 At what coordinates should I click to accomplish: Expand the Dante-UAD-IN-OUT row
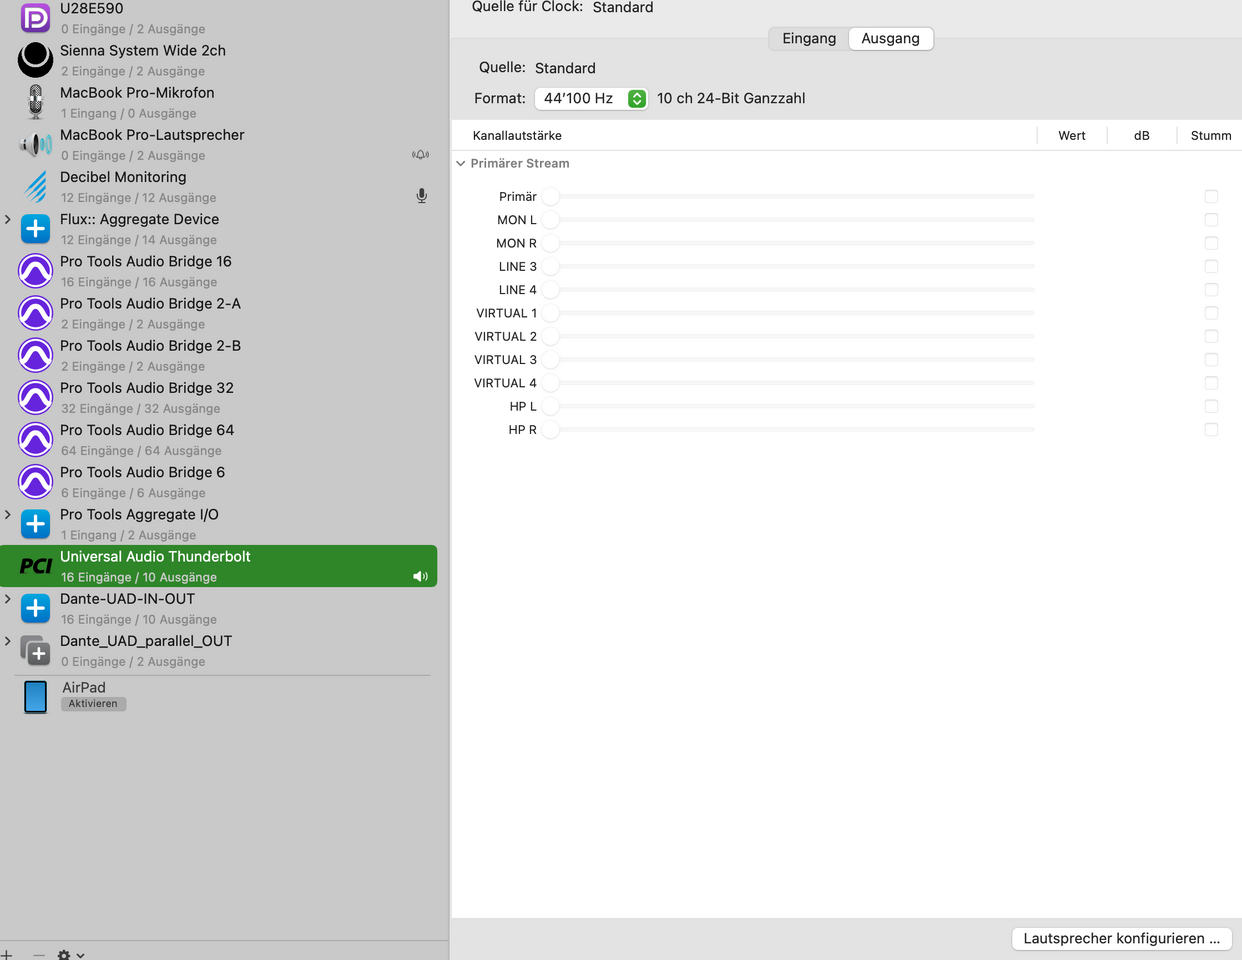[x=8, y=599]
